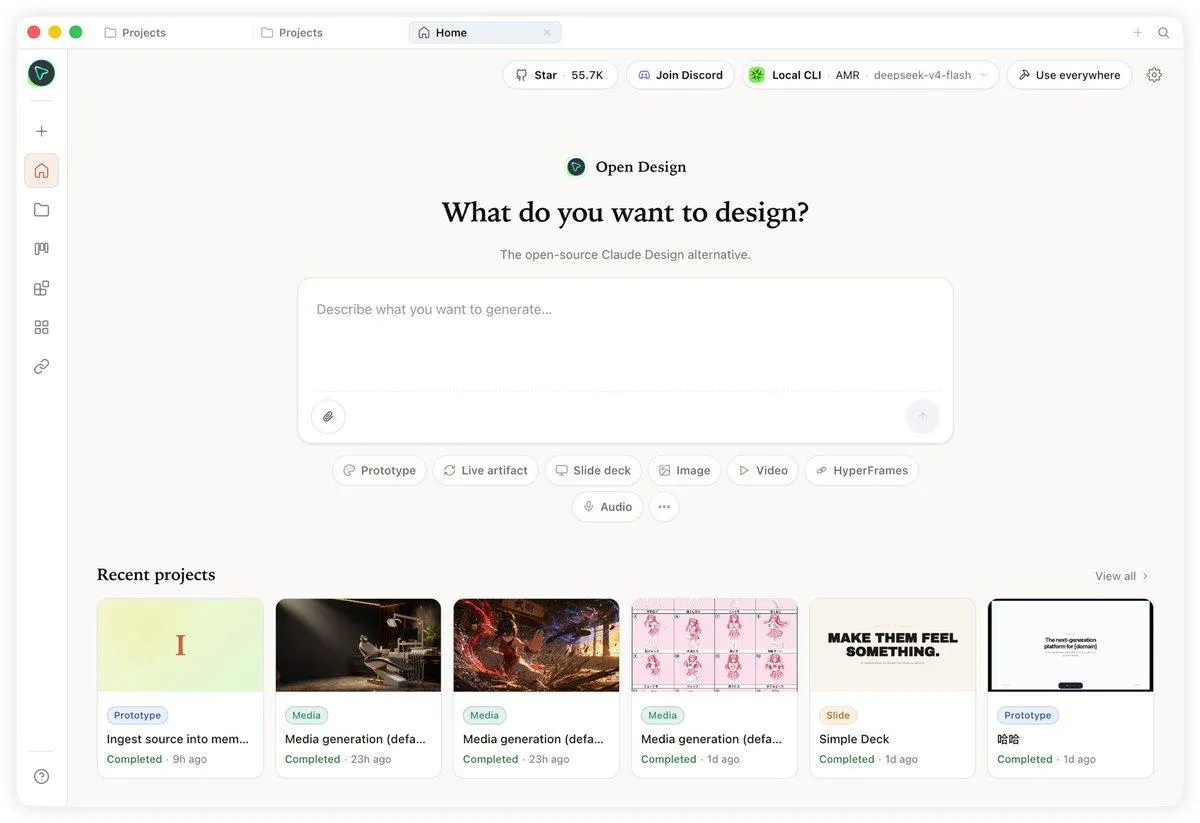Select the Live artifact chip

pyautogui.click(x=485, y=470)
